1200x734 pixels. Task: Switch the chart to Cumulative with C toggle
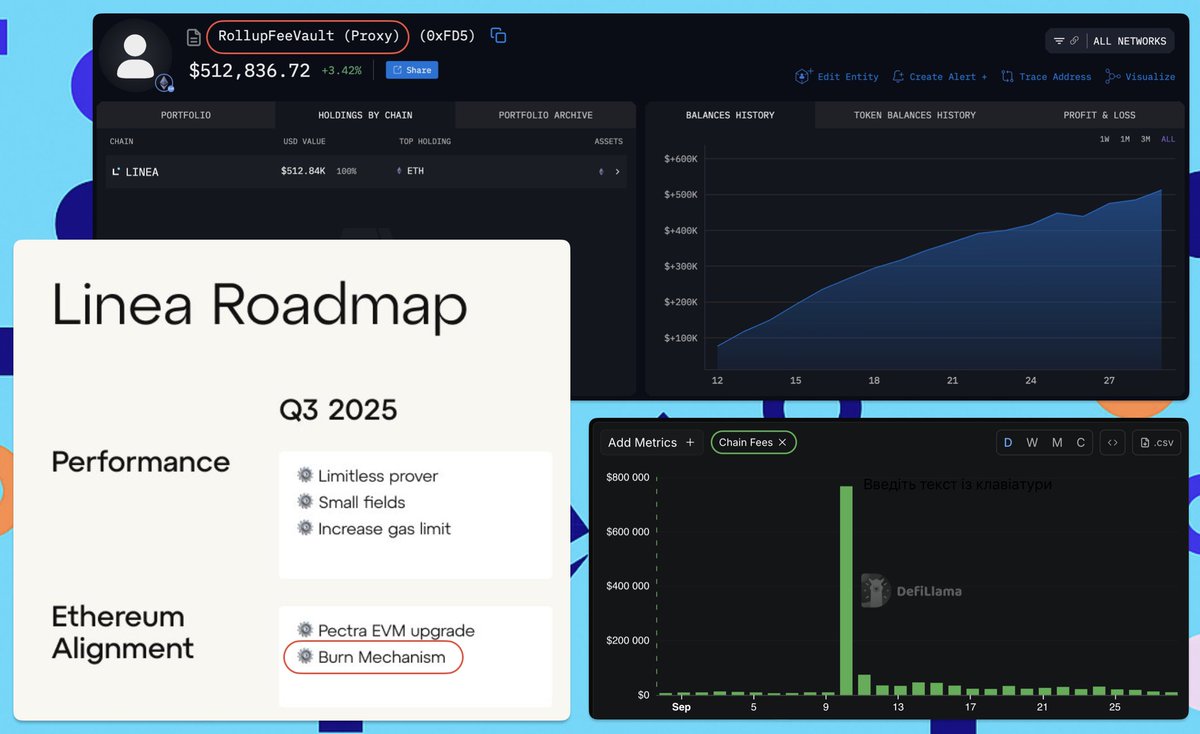coord(1080,442)
